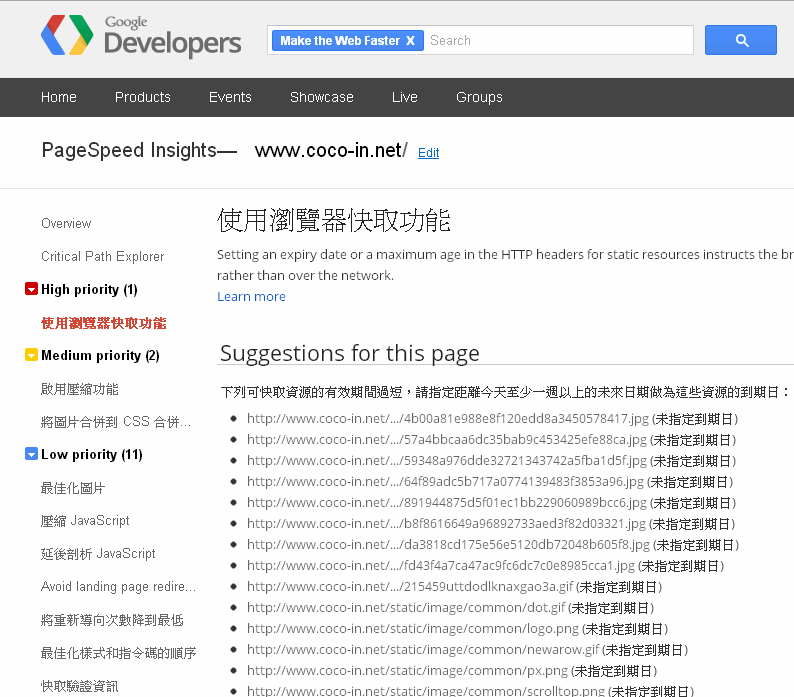The height and width of the screenshot is (697, 794).
Task: Select 將重新導向次數降到最低 in the sidebar
Action: tap(112, 620)
